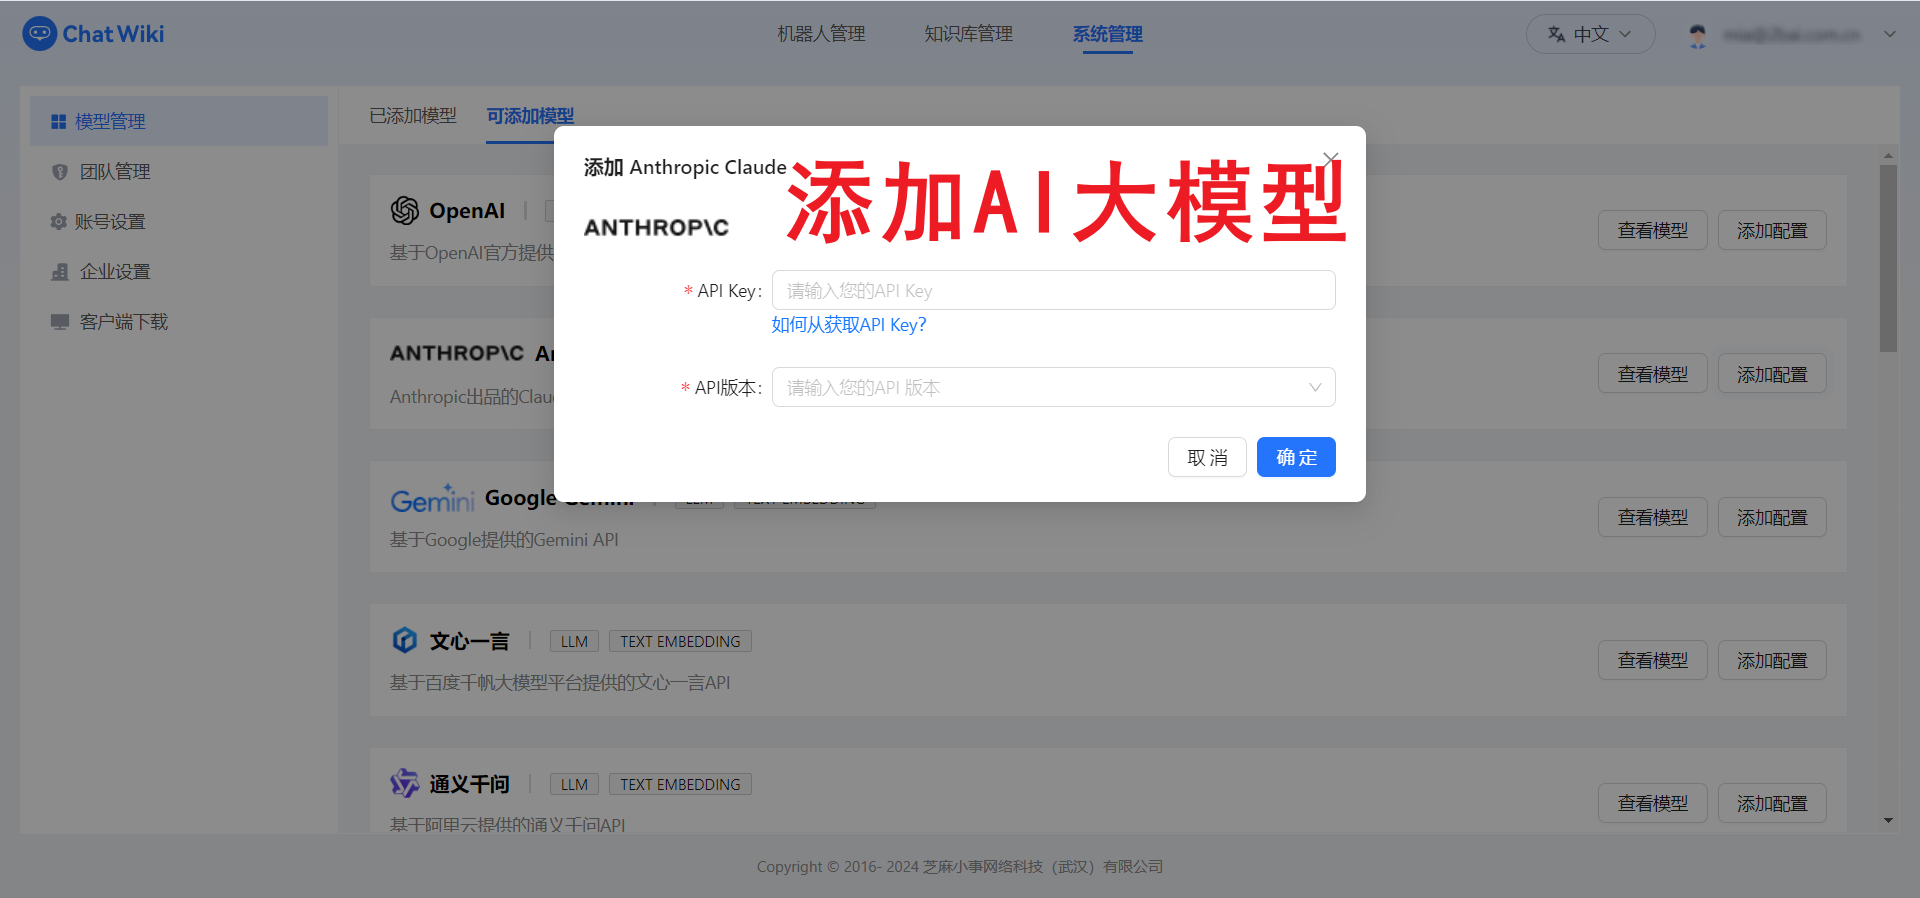Click 查看模型 for OpenAI
The width and height of the screenshot is (1920, 898).
coord(1652,230)
